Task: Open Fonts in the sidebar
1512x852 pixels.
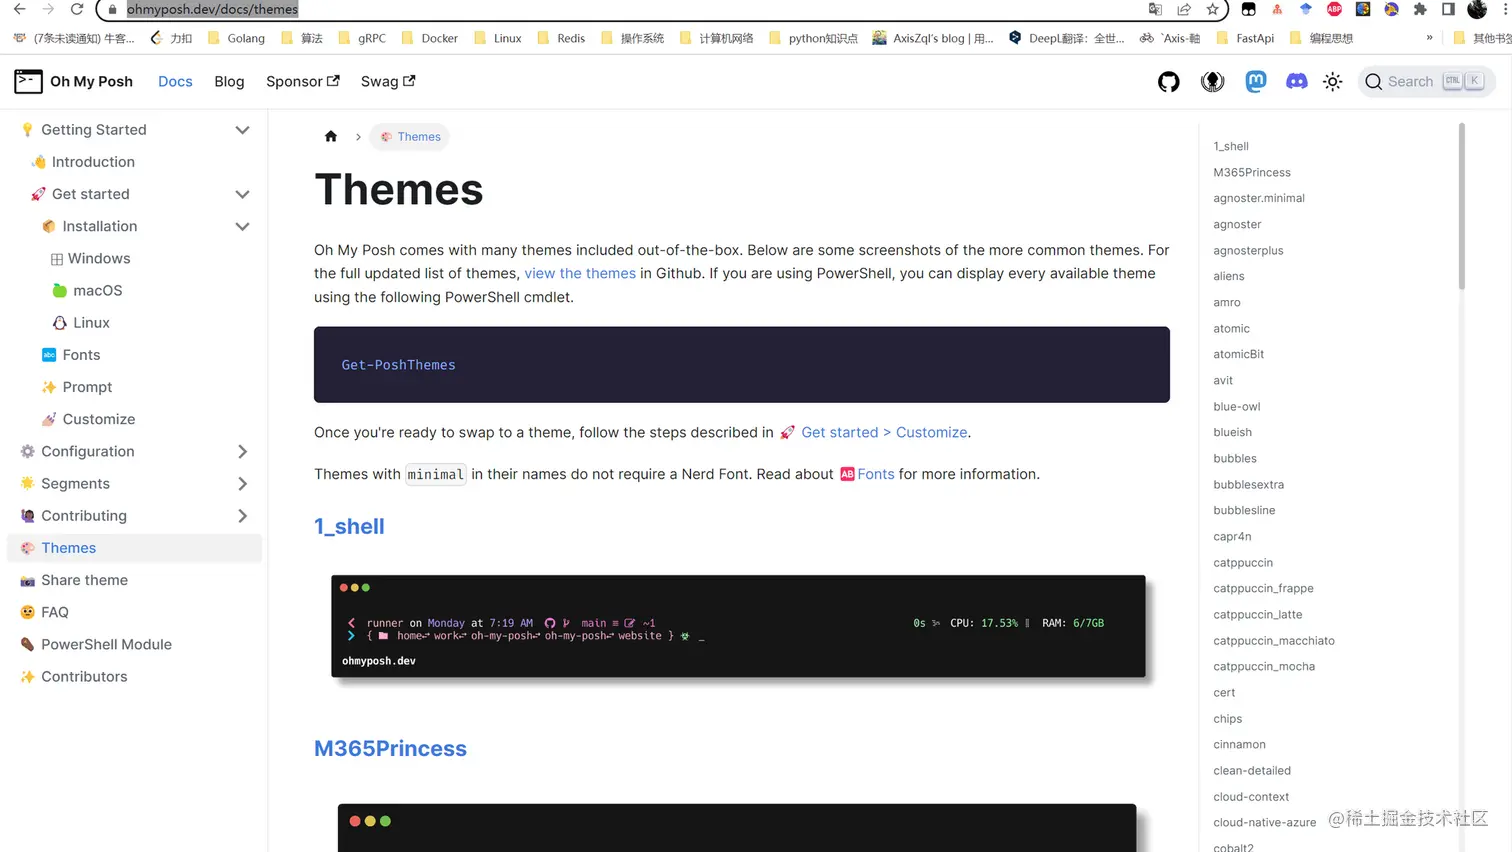Action: tap(81, 355)
